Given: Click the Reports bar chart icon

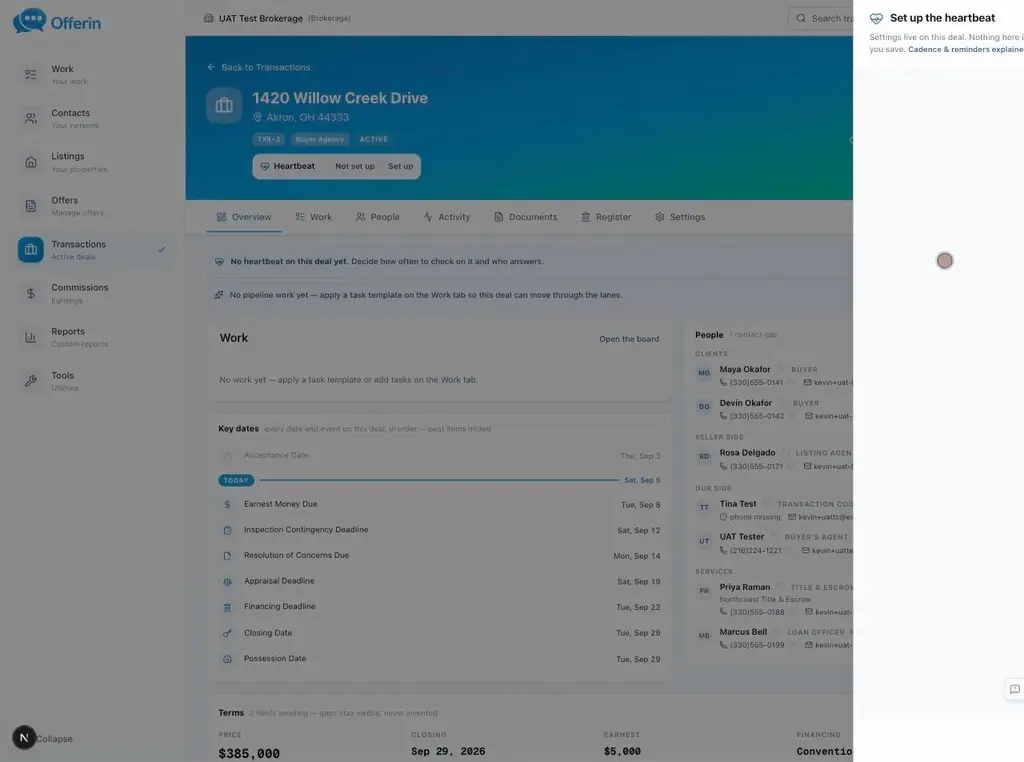Looking at the screenshot, I should click(x=31, y=337).
